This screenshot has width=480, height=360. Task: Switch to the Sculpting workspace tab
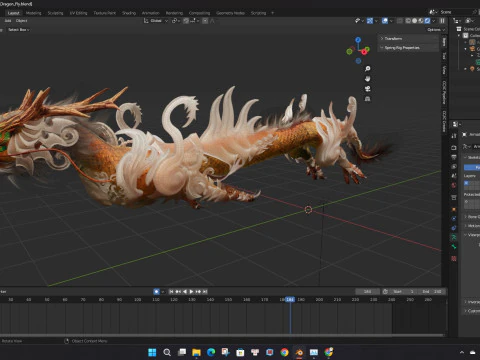(x=55, y=13)
